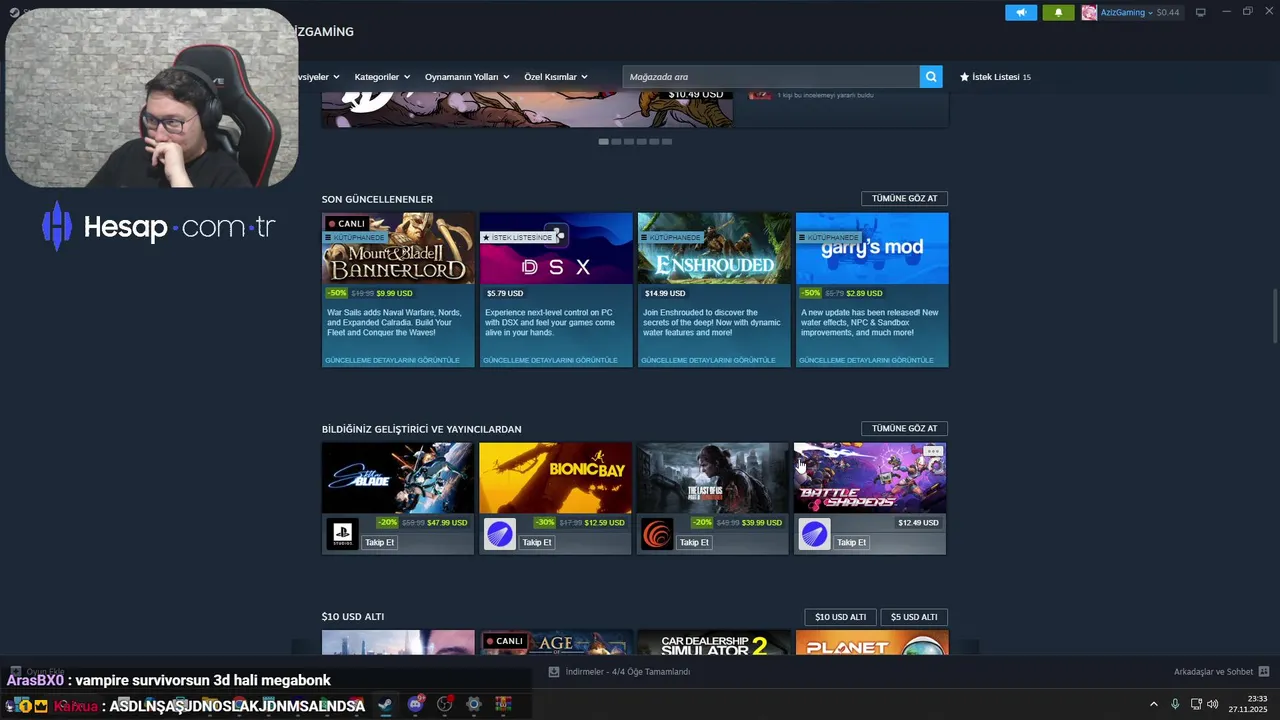Click the İstek Listesi star icon

point(965,77)
